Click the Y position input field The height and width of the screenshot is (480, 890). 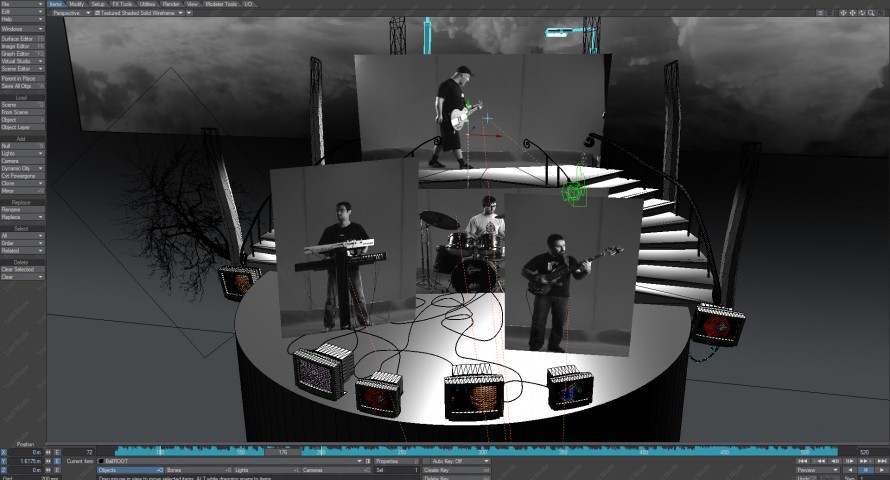click(24, 461)
